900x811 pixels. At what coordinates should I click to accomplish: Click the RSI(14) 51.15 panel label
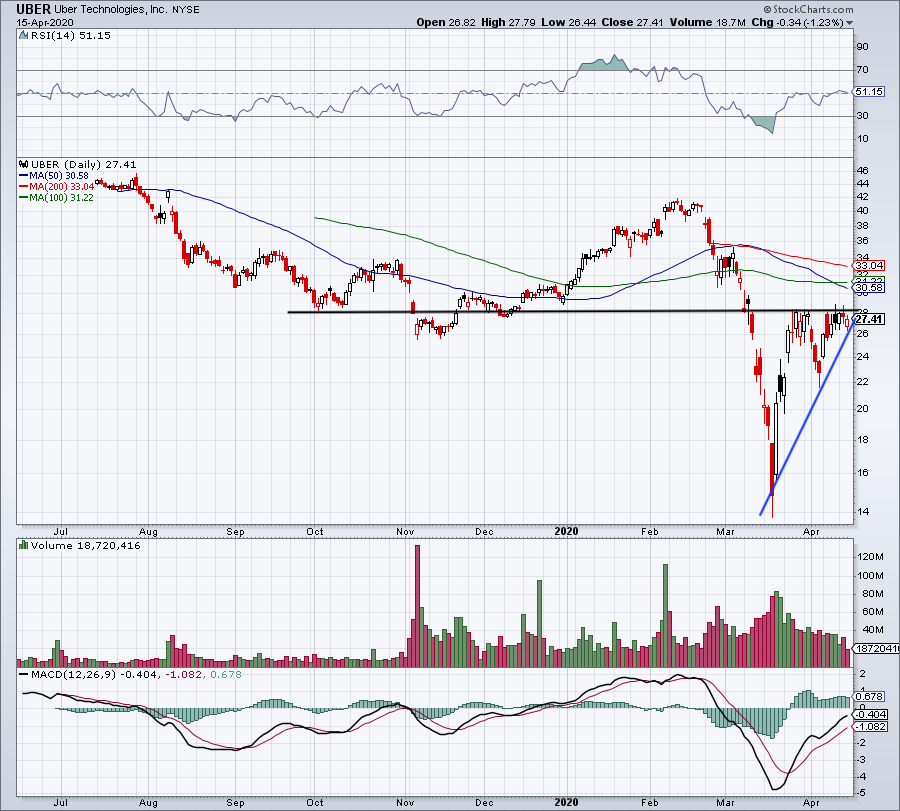70,36
